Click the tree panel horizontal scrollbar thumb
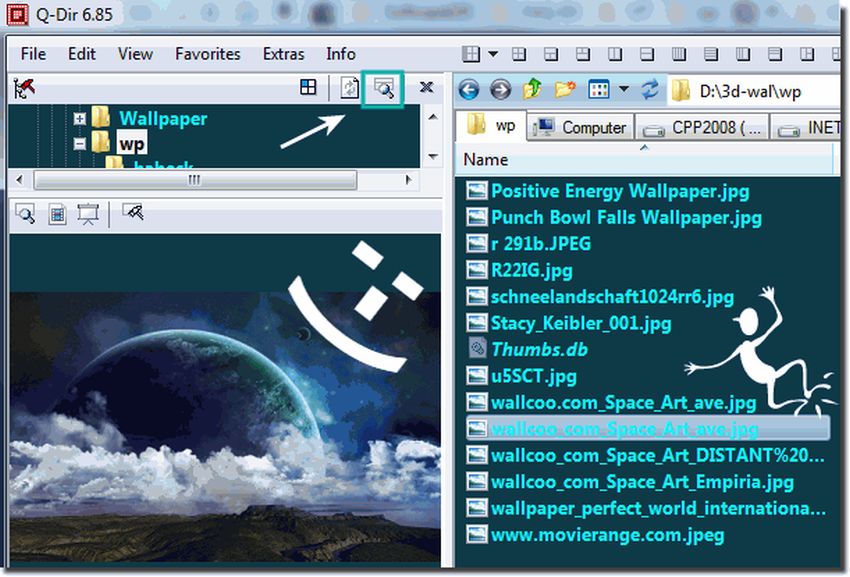 click(194, 180)
